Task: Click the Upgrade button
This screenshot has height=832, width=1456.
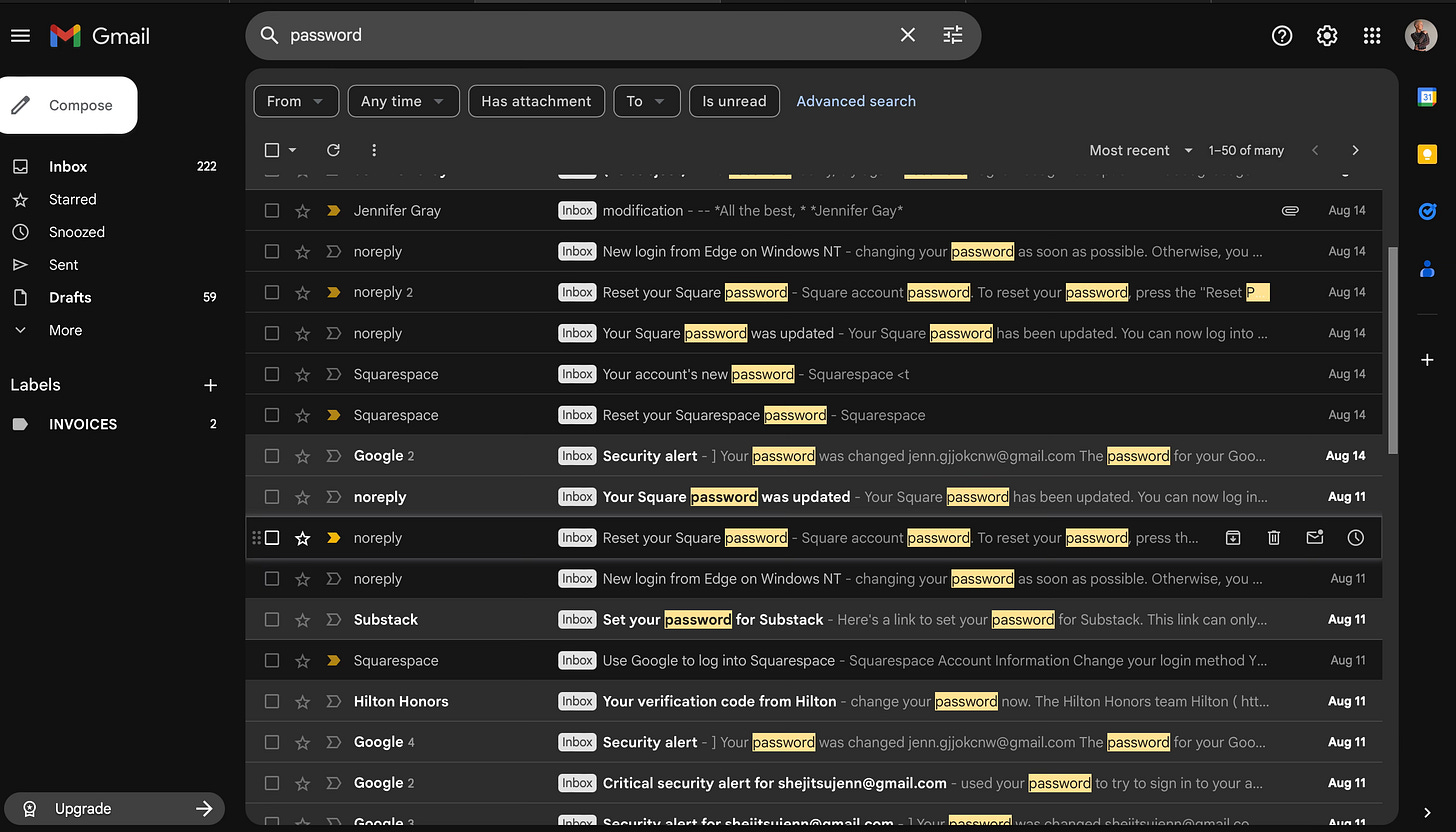Action: coord(114,808)
